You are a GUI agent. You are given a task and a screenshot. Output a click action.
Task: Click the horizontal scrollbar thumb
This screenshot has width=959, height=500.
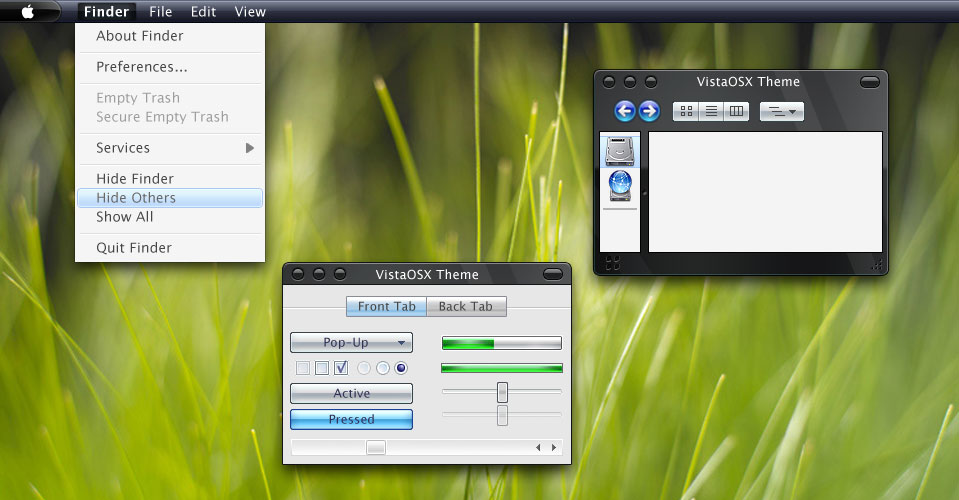tap(376, 447)
